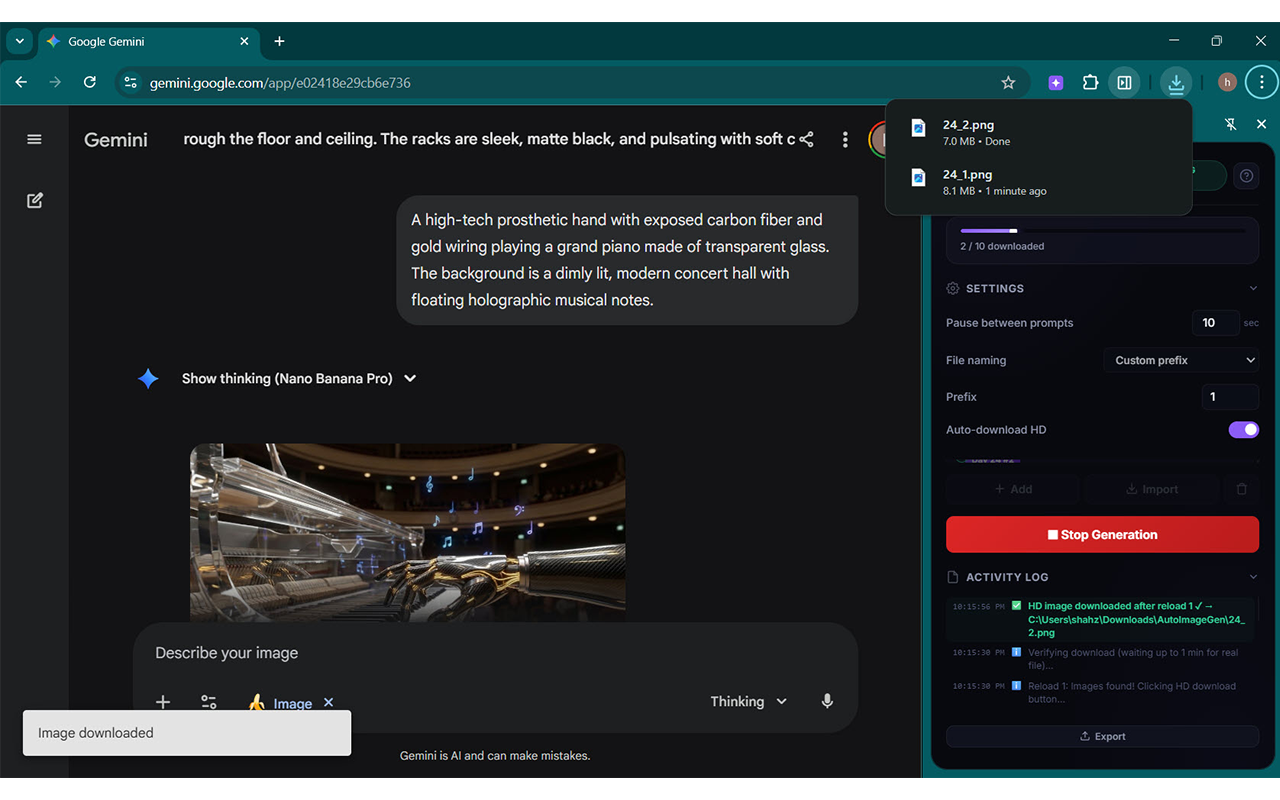The image size is (1280, 800).
Task: Click the Stop Generation button
Action: pyautogui.click(x=1102, y=535)
